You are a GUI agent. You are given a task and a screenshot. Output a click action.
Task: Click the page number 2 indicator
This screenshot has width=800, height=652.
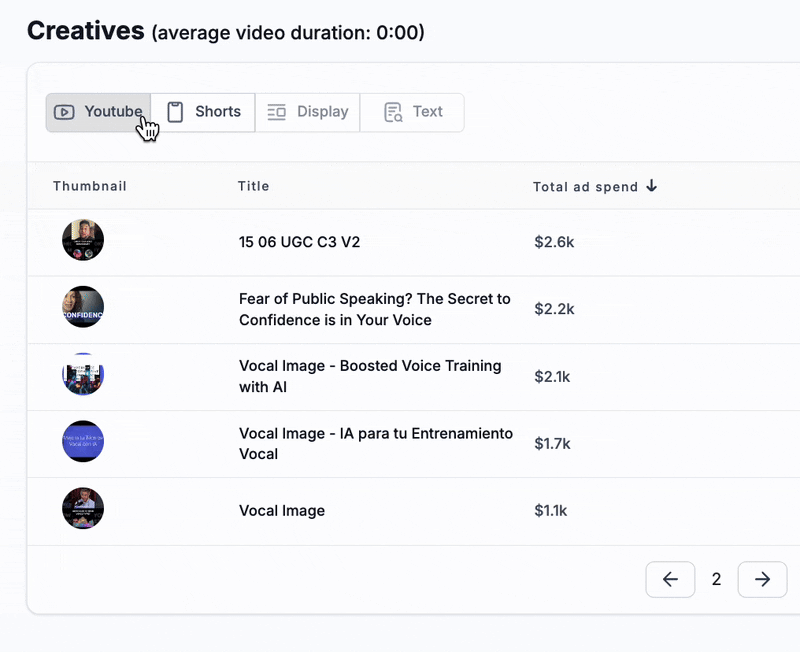[x=716, y=579]
